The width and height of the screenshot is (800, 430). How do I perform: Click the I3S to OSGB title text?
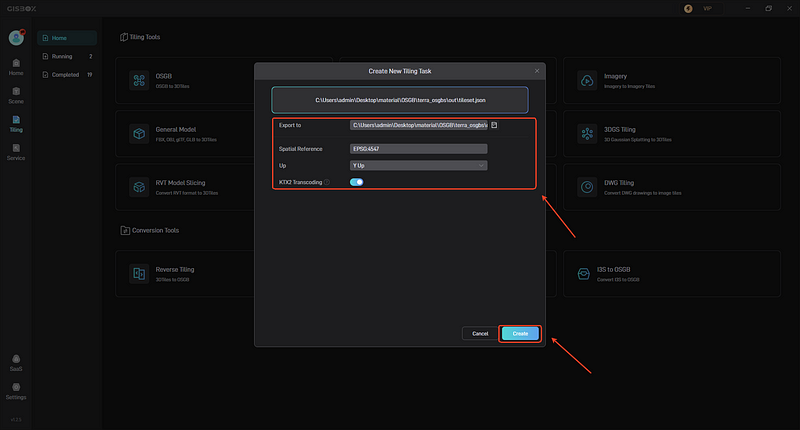613,269
